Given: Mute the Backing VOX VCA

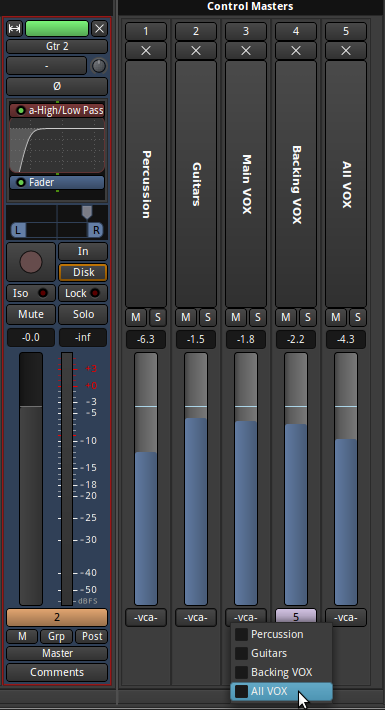Looking at the screenshot, I should point(285,317).
